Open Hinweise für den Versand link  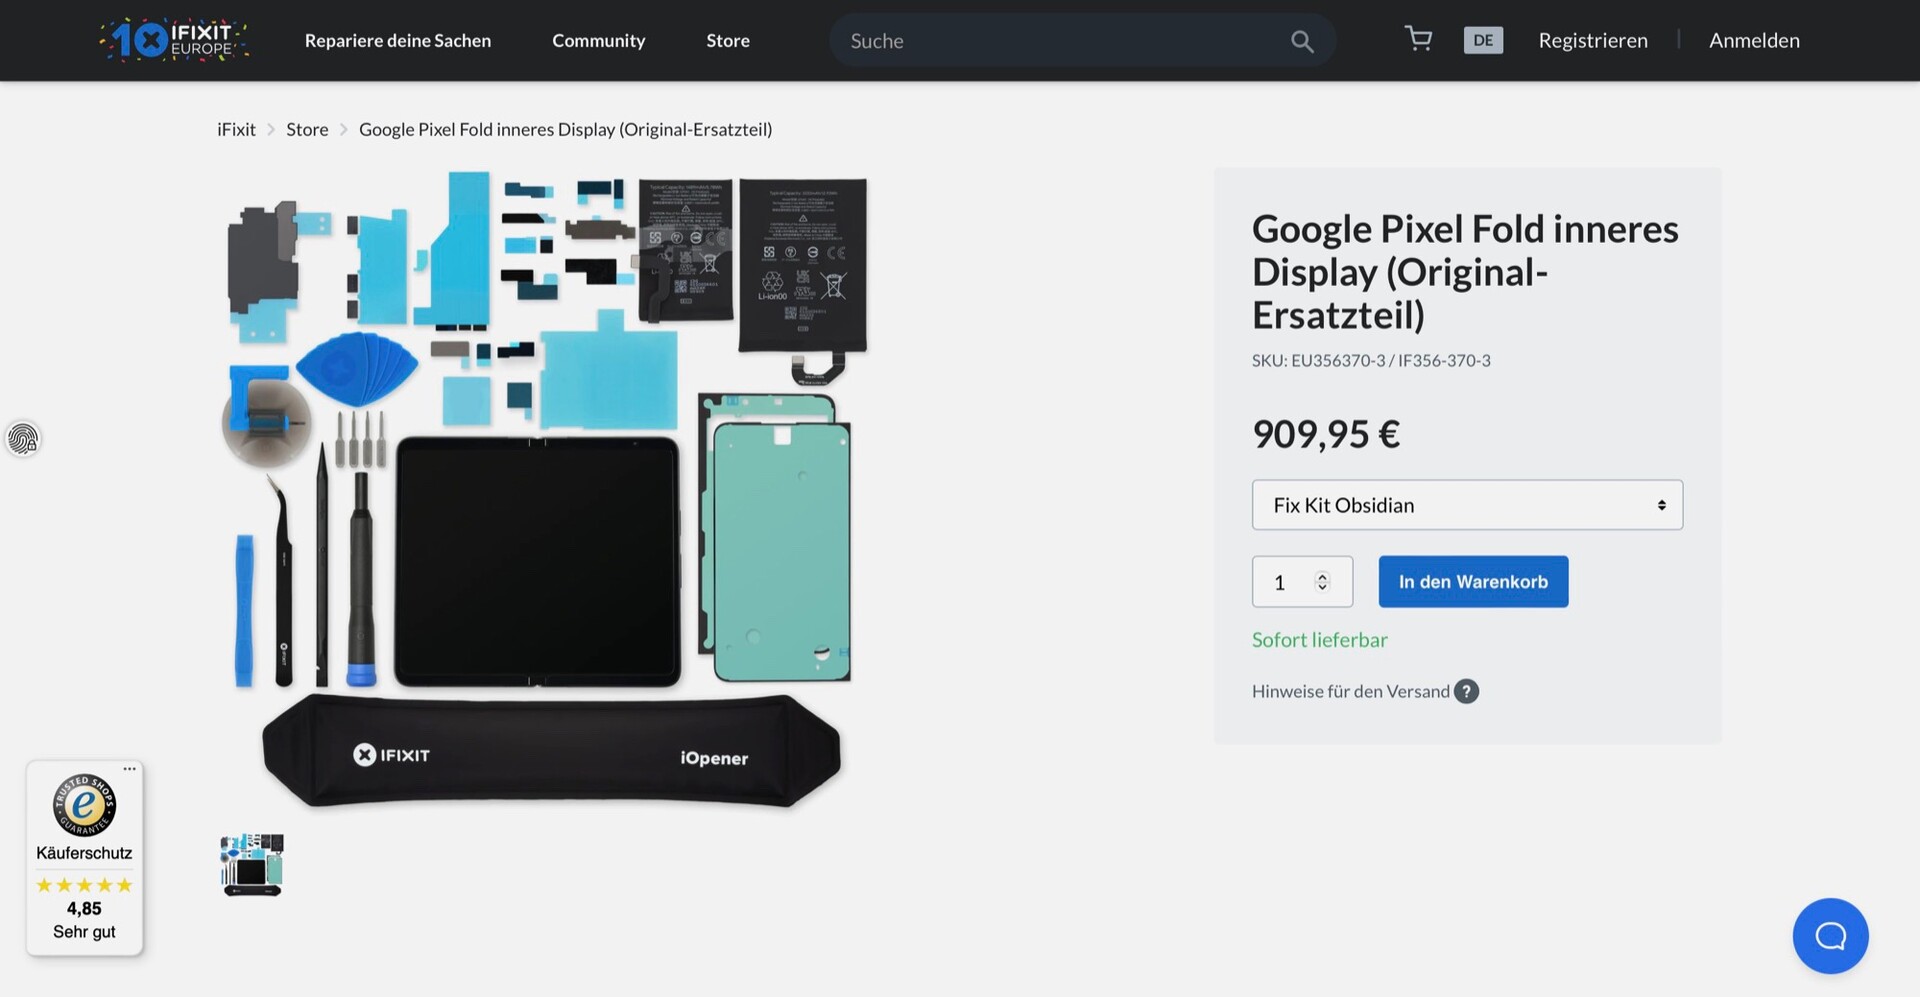tap(1350, 691)
